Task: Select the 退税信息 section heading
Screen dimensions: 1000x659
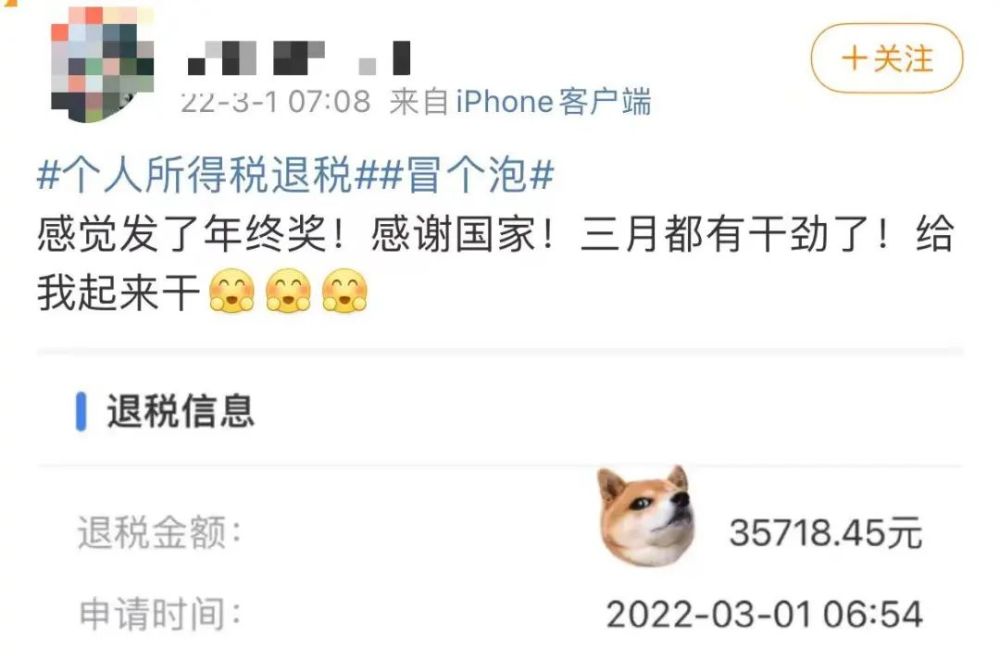Action: [180, 411]
